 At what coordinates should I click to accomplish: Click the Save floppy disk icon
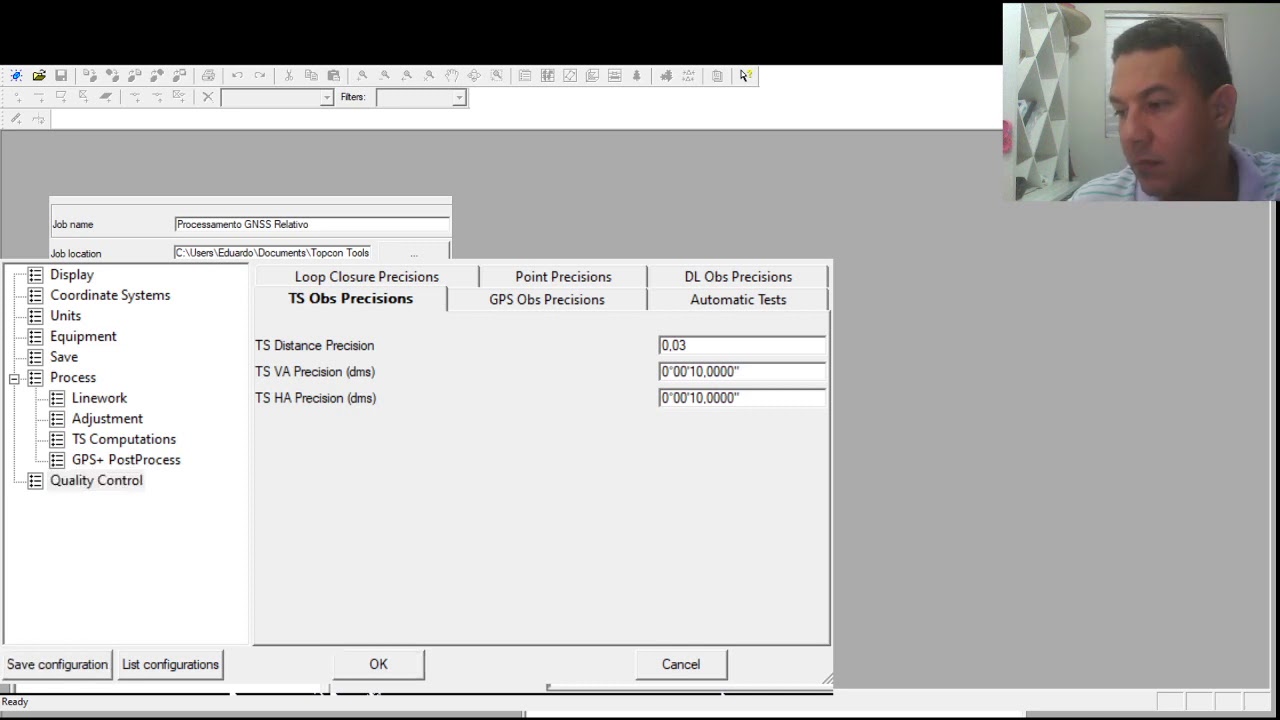pyautogui.click(x=61, y=76)
